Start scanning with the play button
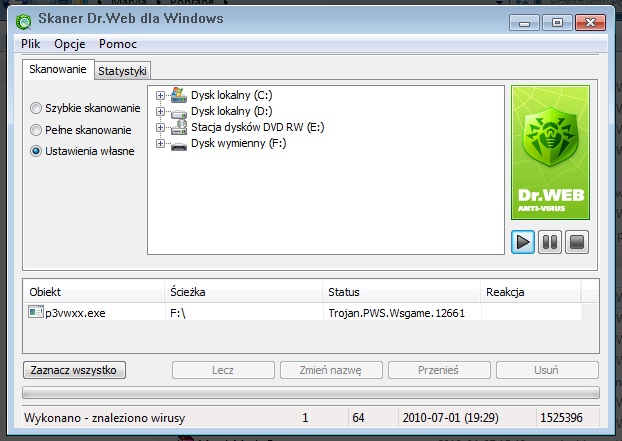This screenshot has width=622, height=441. click(523, 242)
